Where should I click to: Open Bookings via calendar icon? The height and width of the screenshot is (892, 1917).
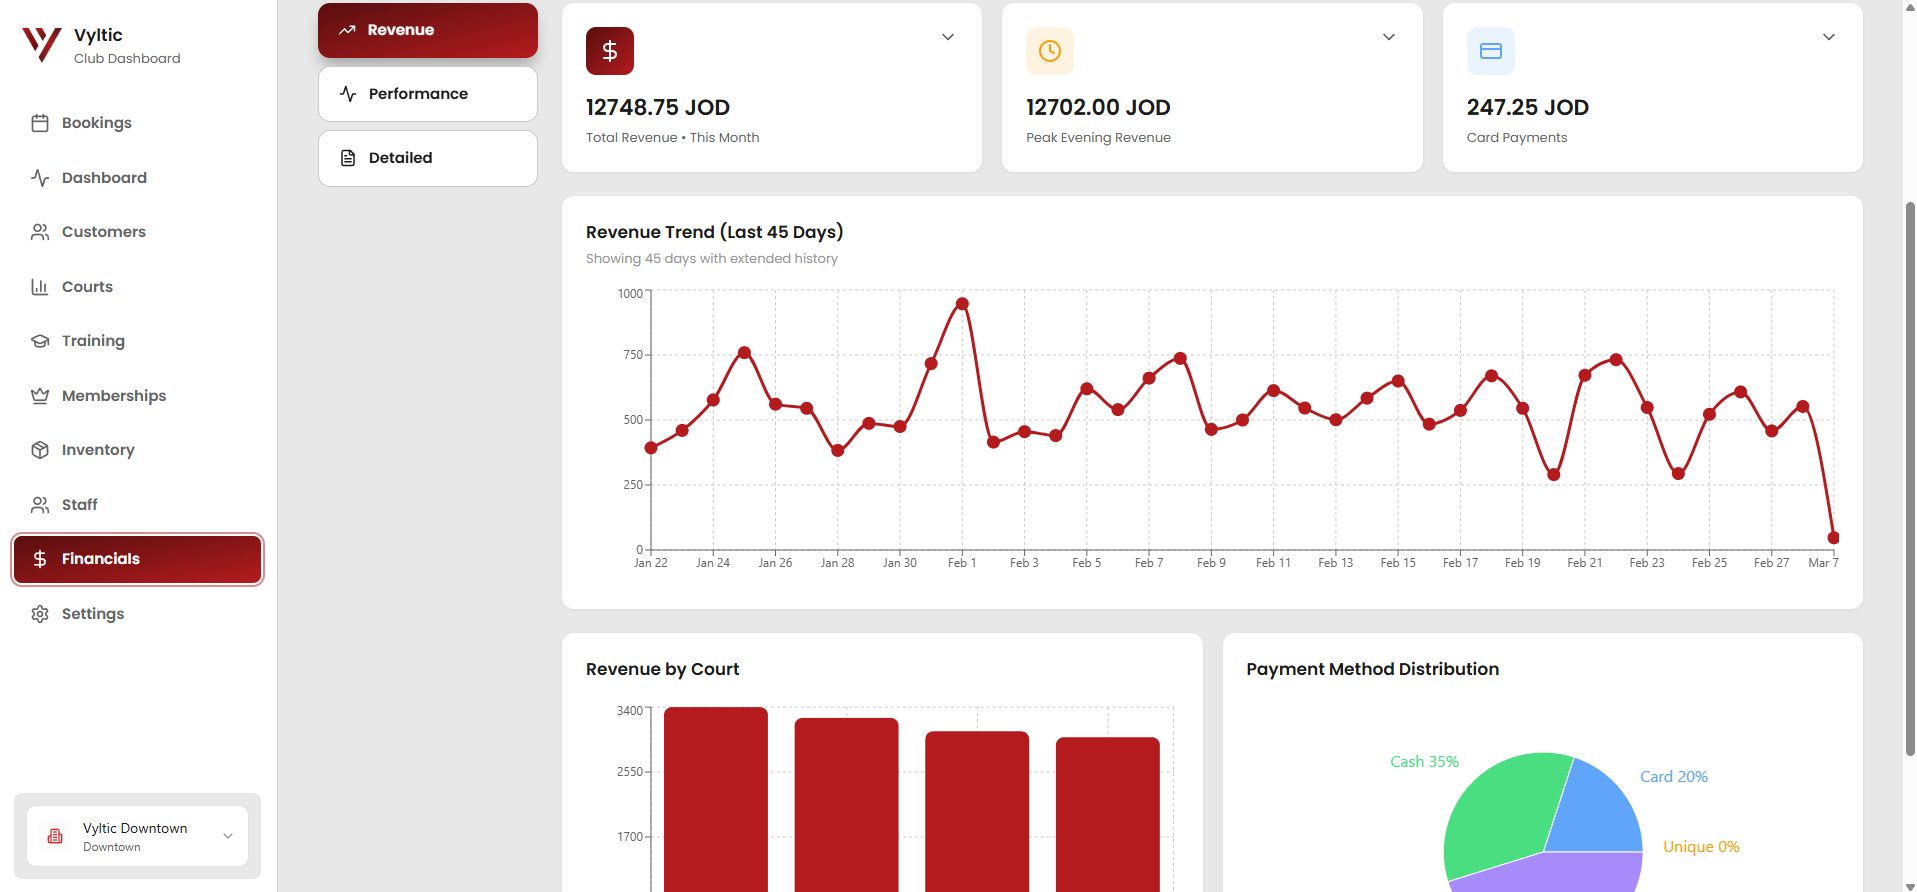tap(40, 123)
